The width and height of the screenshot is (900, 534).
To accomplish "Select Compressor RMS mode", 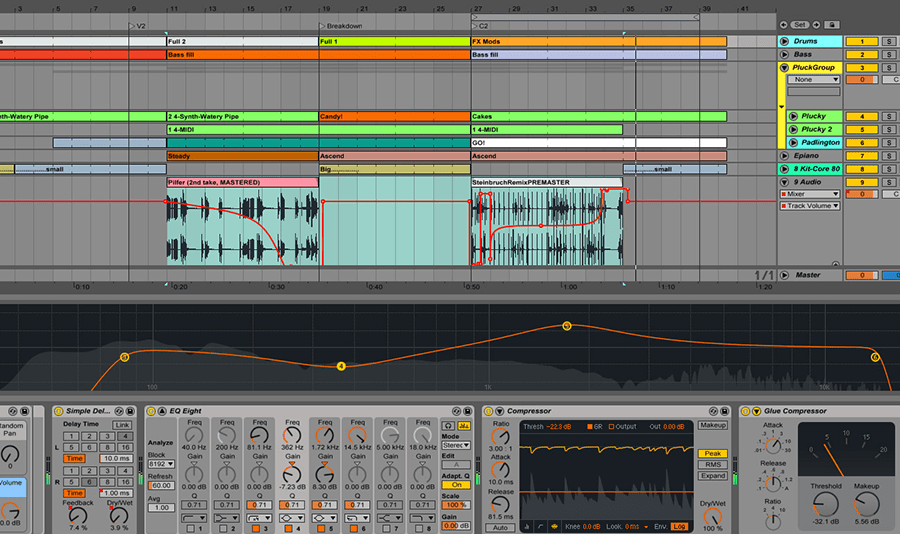I will 713,465.
